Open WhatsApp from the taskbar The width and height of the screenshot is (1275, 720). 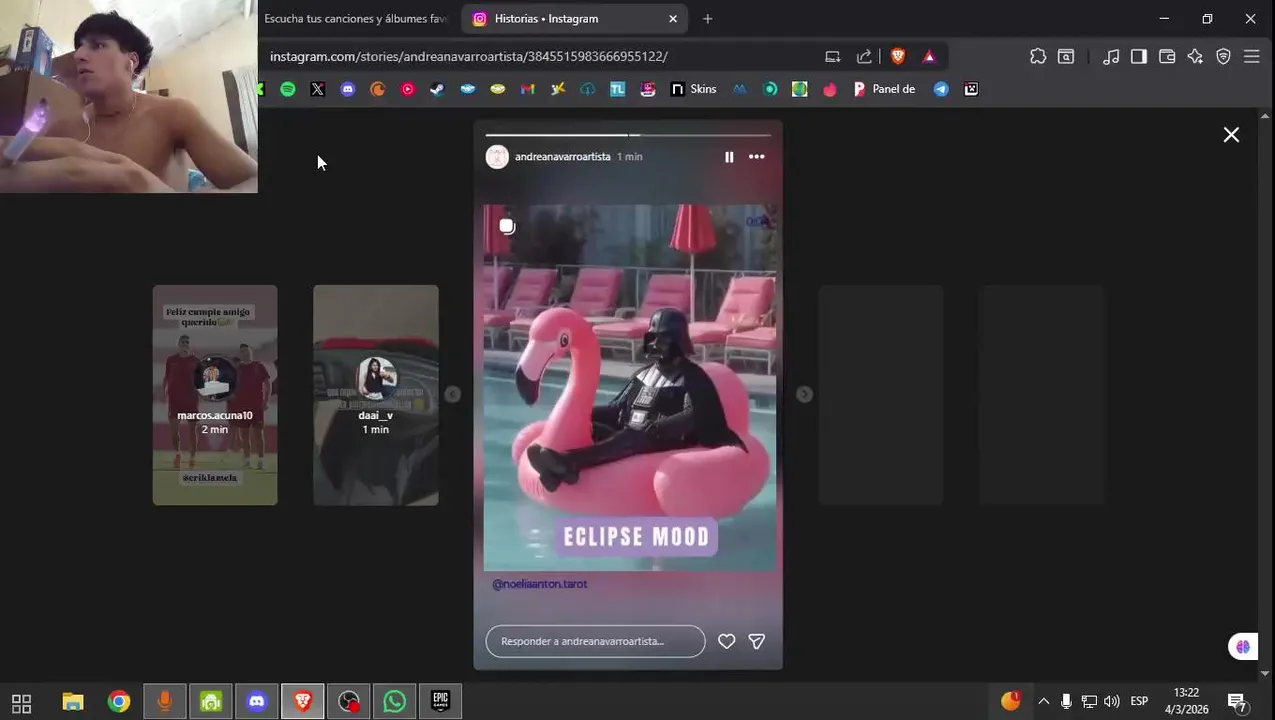(x=395, y=702)
